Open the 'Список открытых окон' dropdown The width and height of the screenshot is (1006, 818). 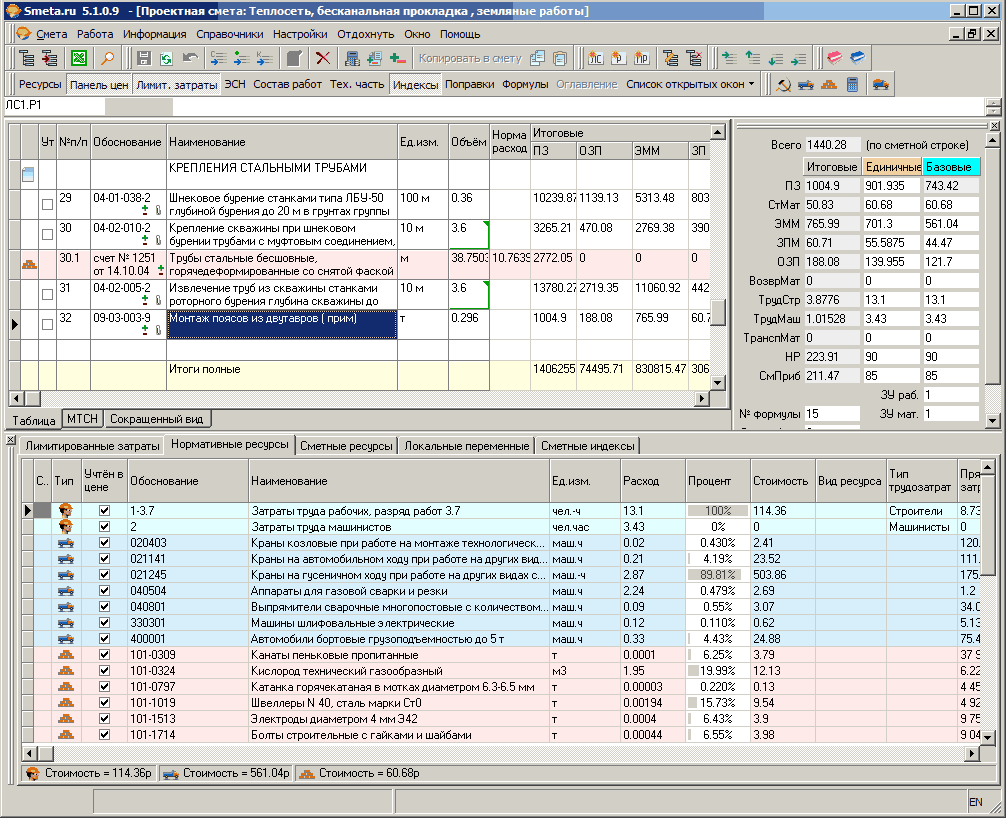(x=690, y=85)
